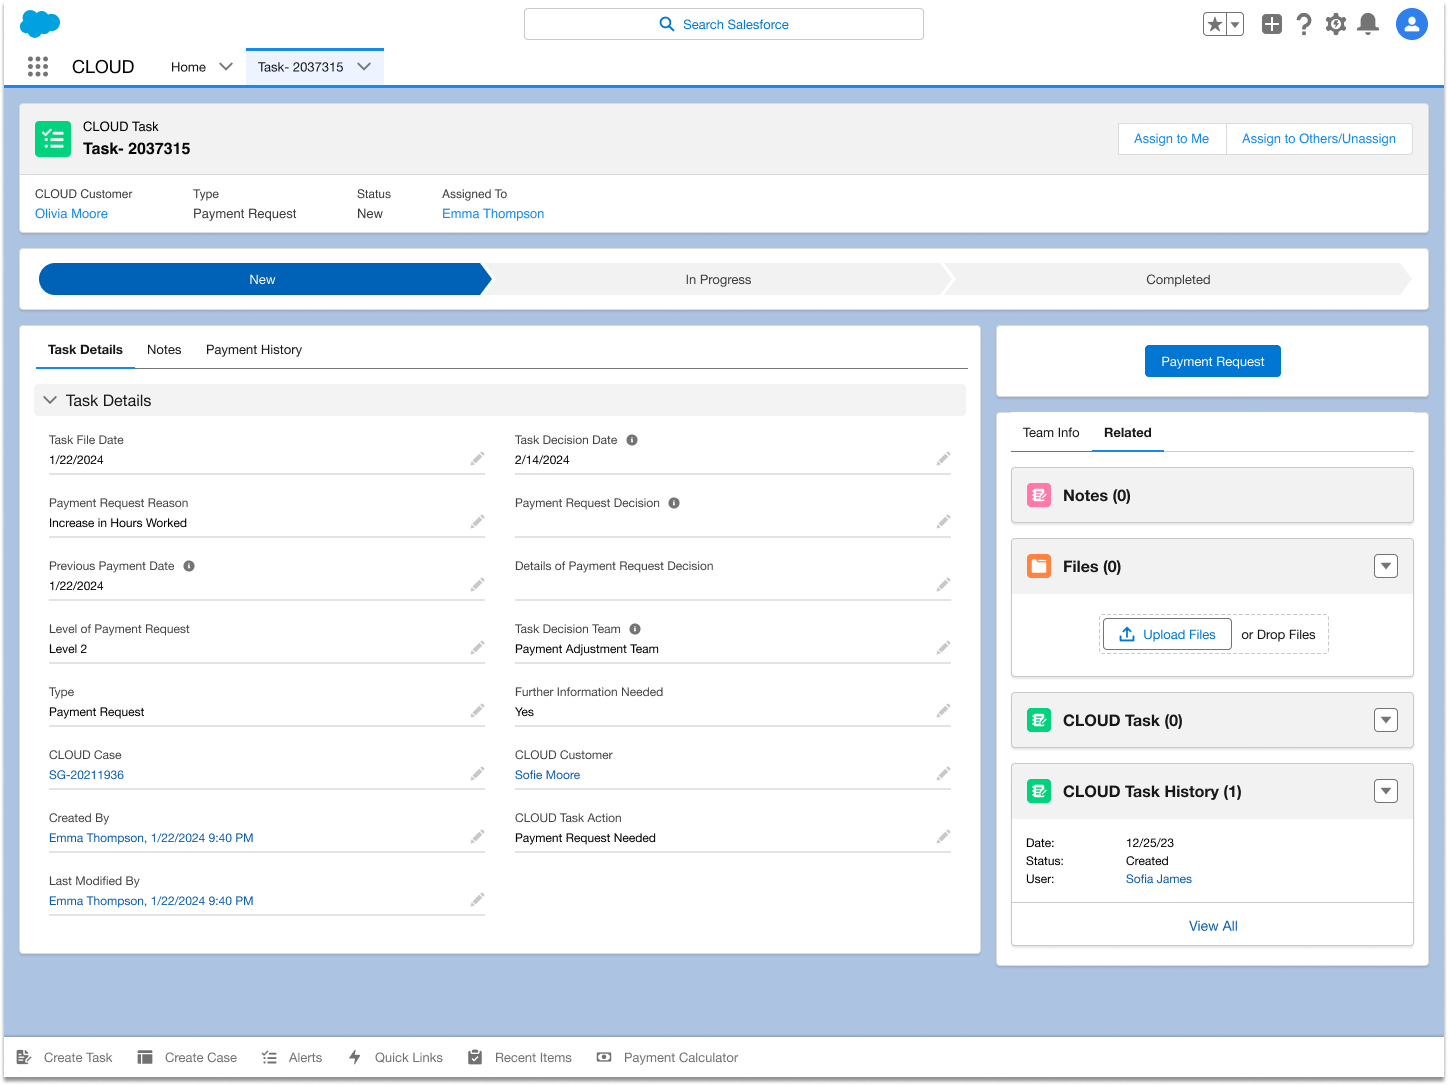Open the Olivia Moore customer record
The height and width of the screenshot is (1085, 1448).
tap(70, 213)
